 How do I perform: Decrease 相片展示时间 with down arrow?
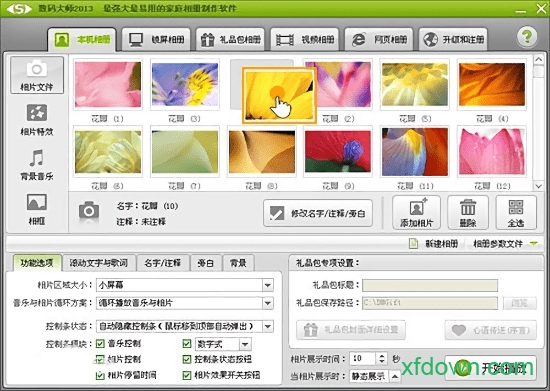(381, 362)
